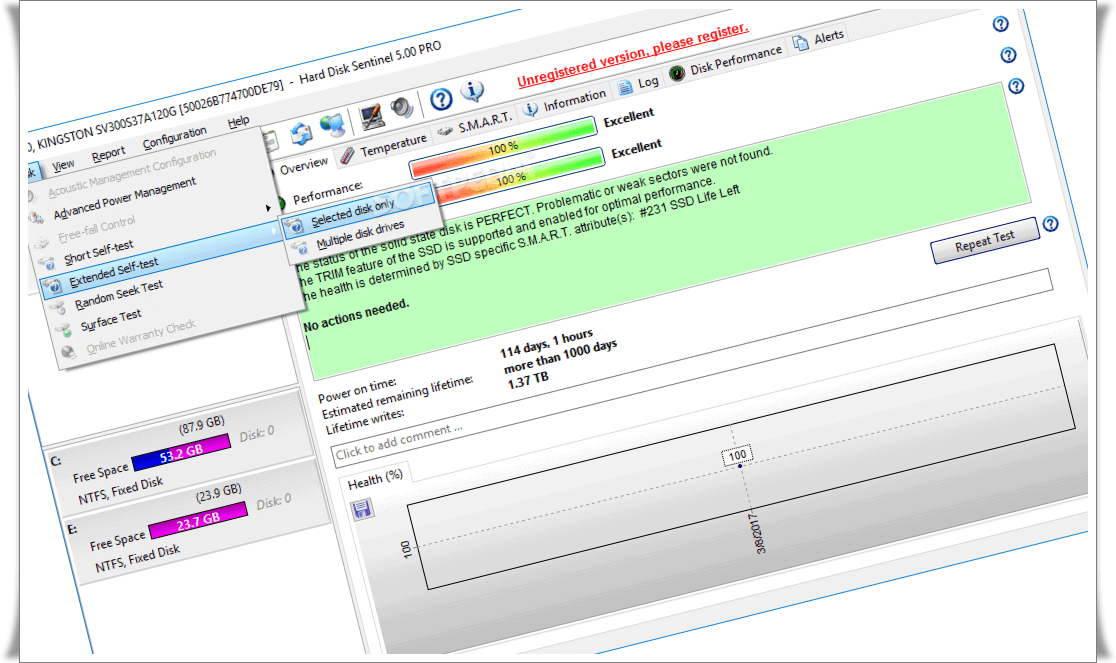Click the "1.37 TB" lifetime writes value
The image size is (1116, 663).
528,380
